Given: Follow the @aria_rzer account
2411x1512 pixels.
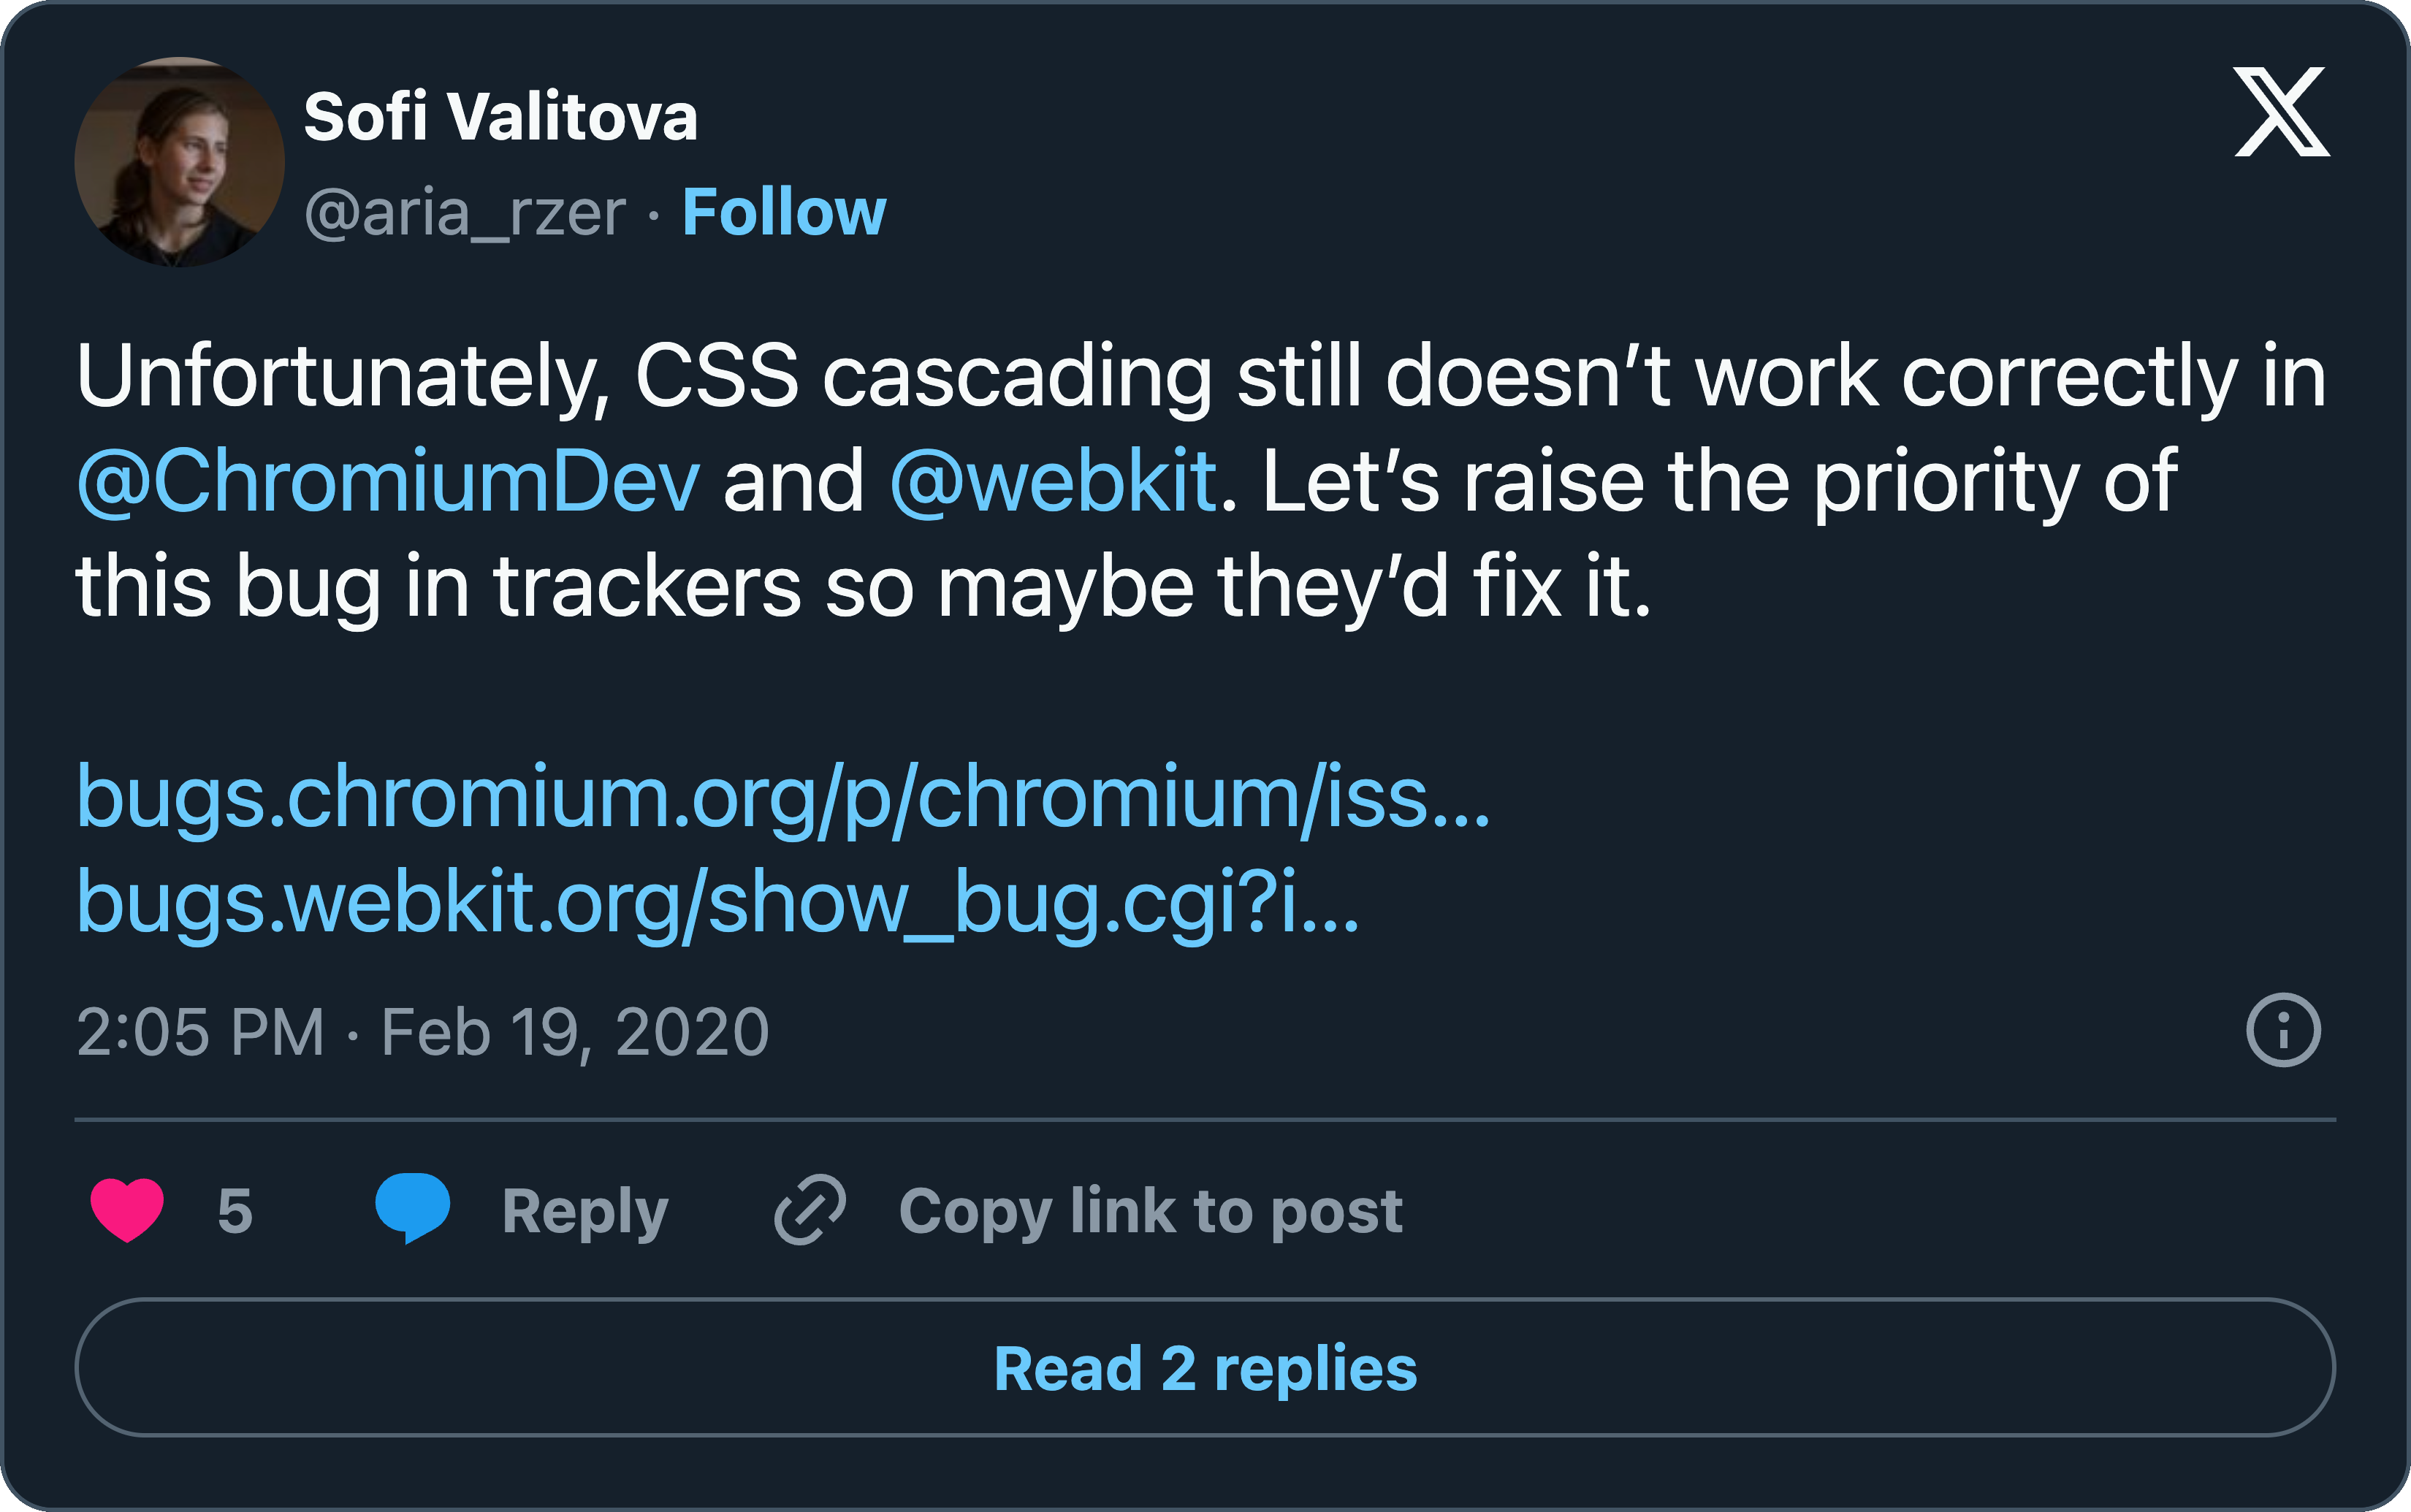Looking at the screenshot, I should pyautogui.click(x=784, y=212).
